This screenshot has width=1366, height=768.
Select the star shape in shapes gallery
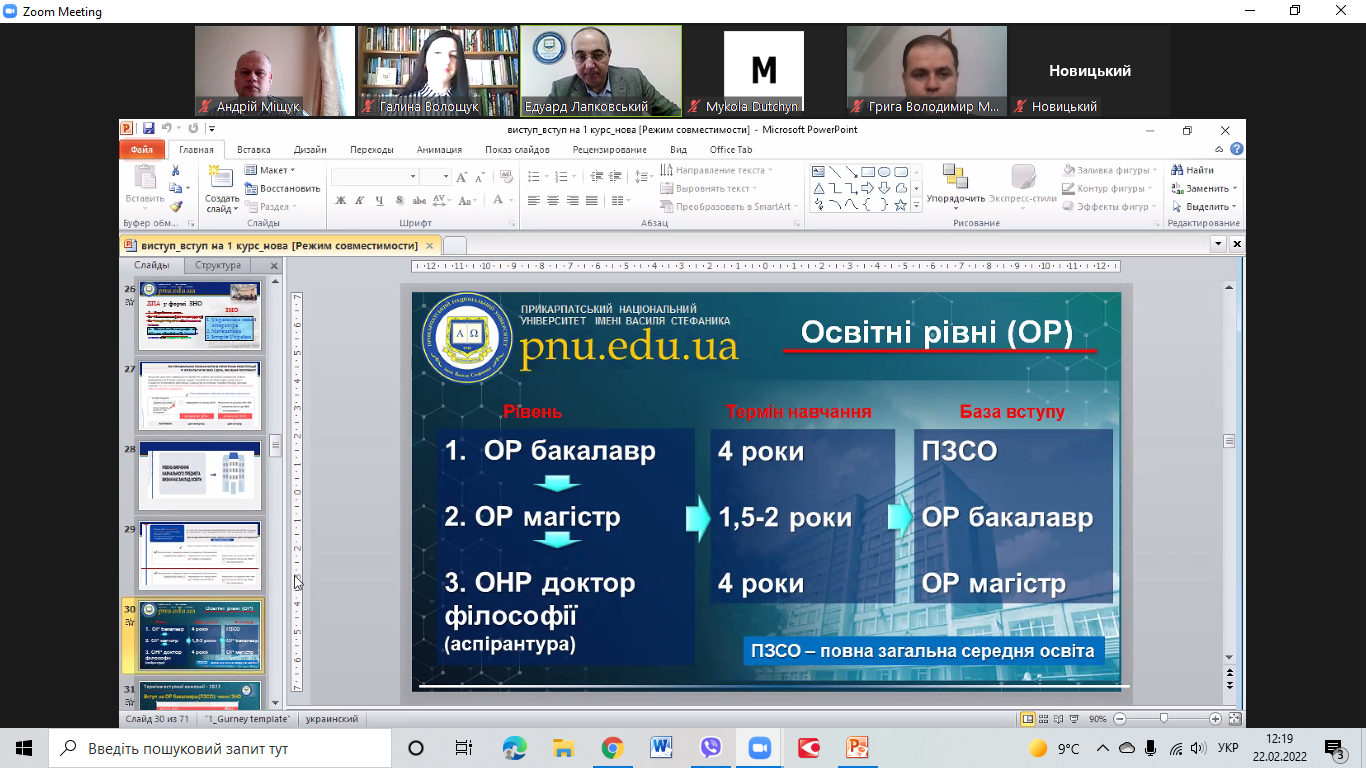coord(901,205)
